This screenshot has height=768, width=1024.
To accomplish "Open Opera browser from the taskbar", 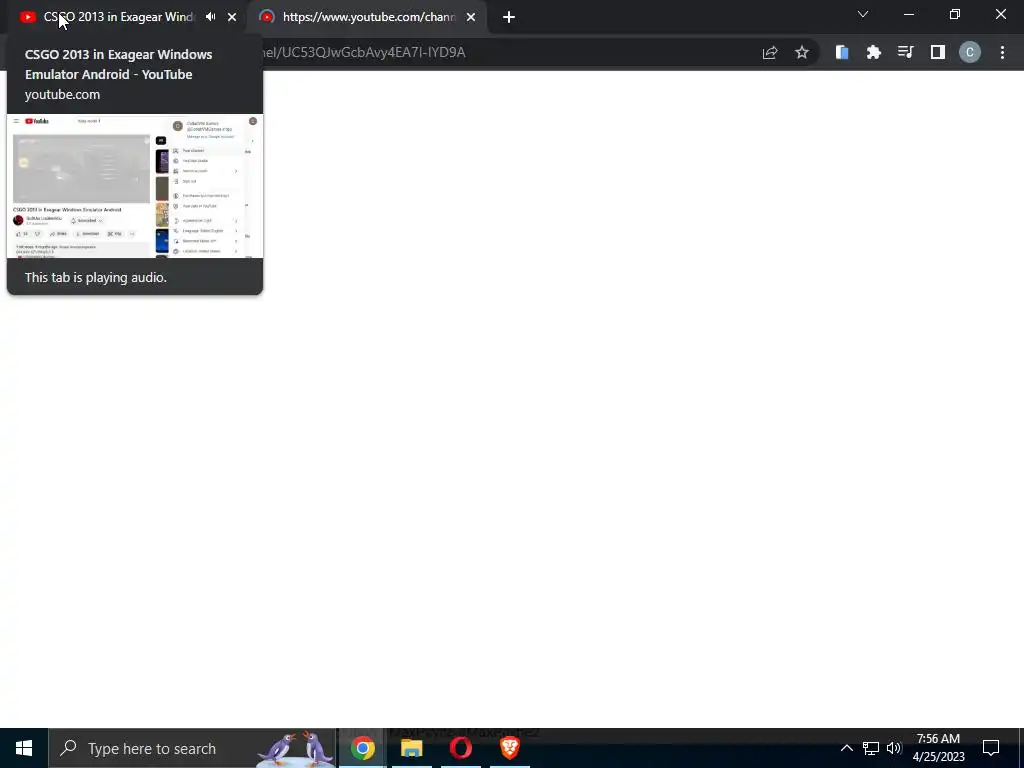I will point(460,748).
